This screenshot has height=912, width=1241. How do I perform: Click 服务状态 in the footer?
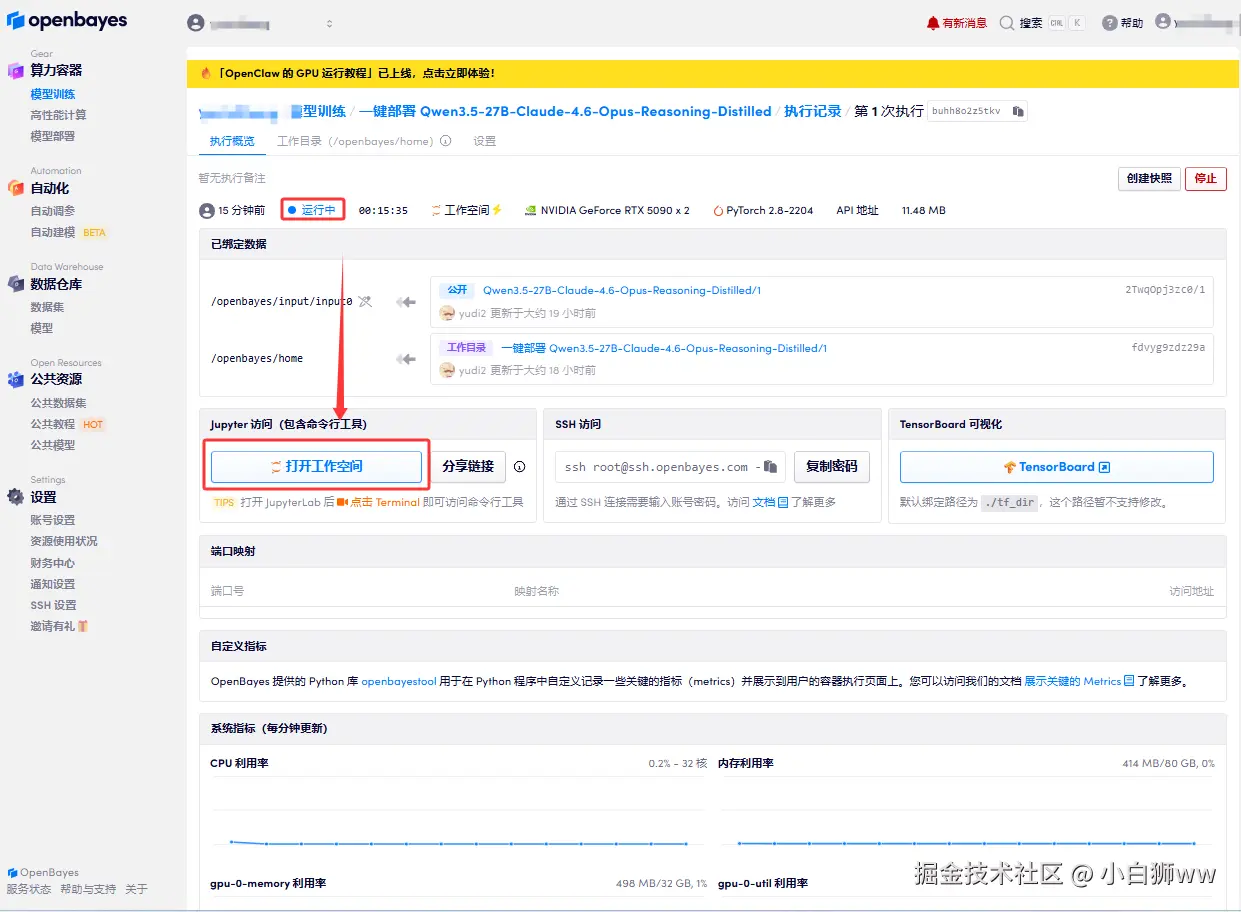tap(28, 889)
